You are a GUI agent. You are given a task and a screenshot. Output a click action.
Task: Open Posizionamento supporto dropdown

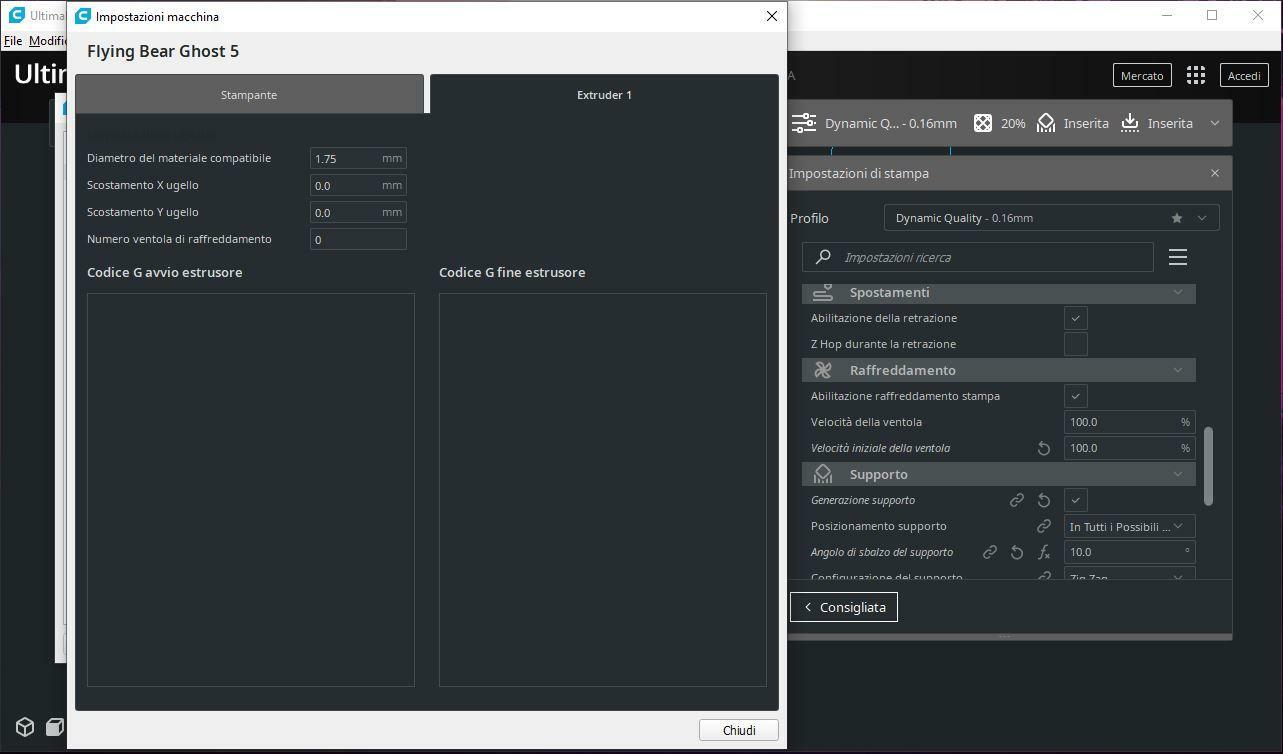point(1129,526)
